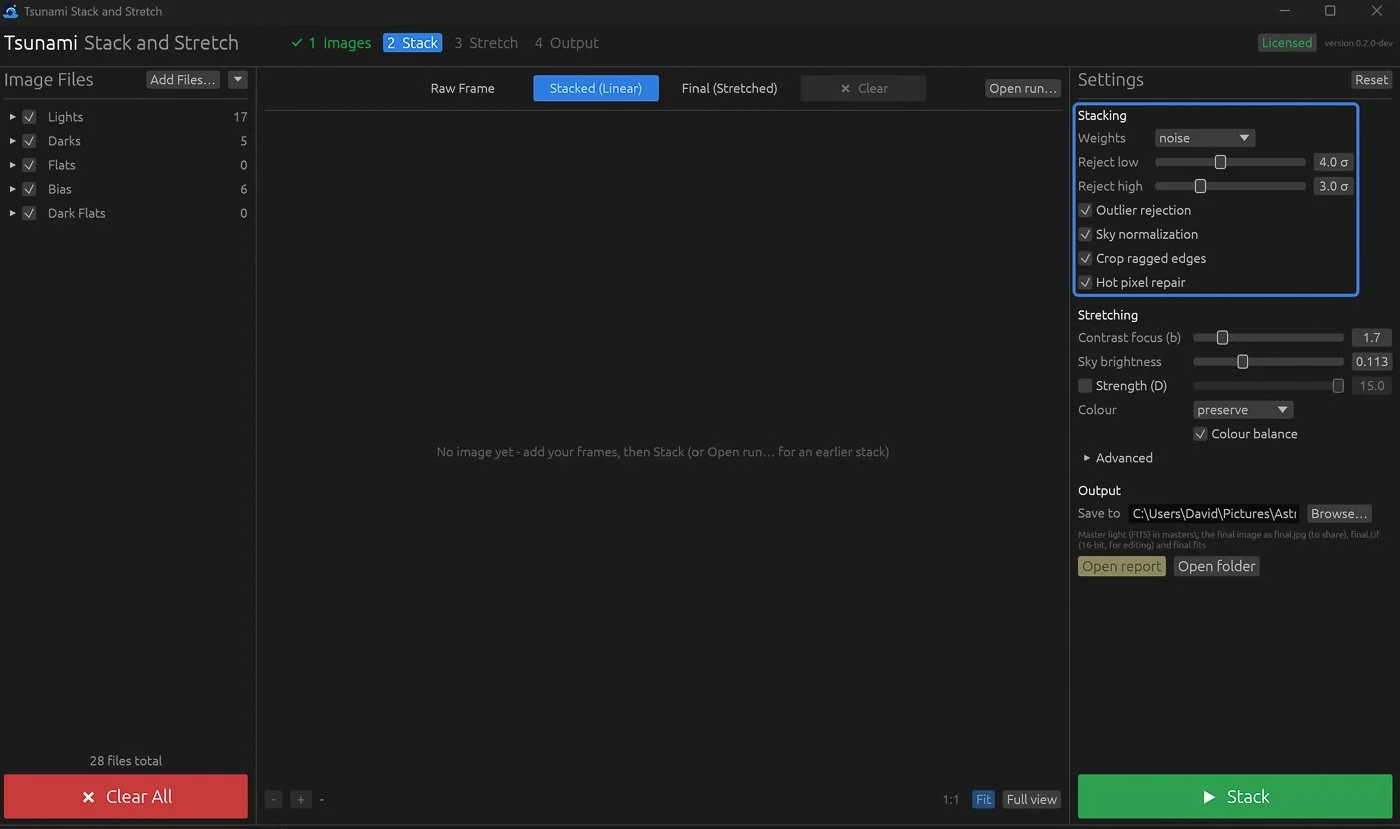Click Open run… button
This screenshot has height=829, width=1400.
[x=1023, y=88]
